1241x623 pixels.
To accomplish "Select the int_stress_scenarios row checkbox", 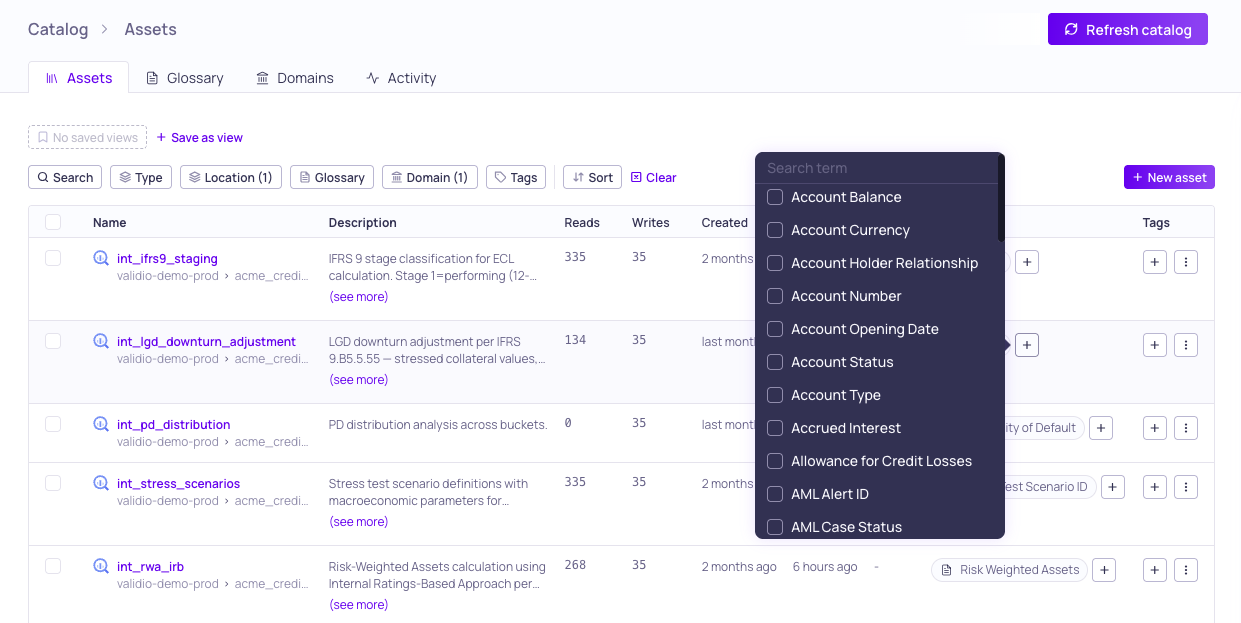I will click(53, 483).
